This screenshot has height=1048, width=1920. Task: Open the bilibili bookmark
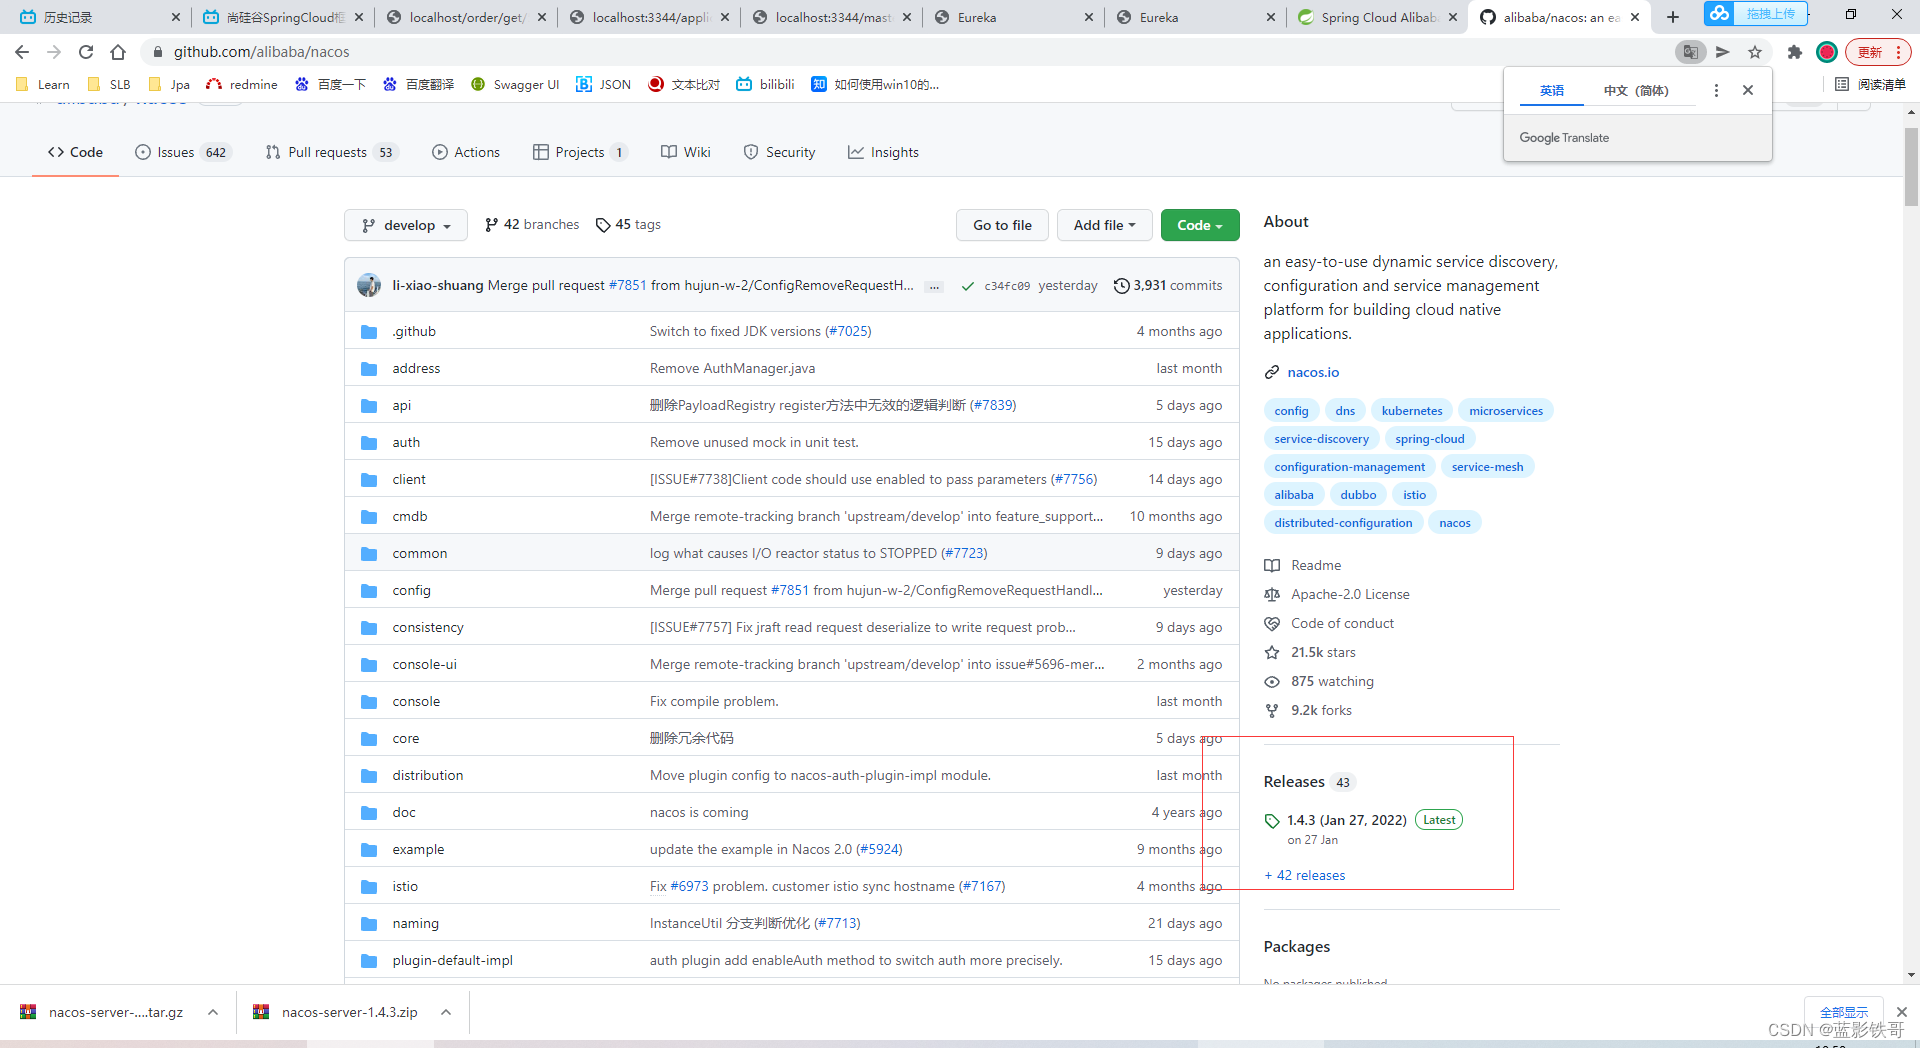[x=765, y=84]
